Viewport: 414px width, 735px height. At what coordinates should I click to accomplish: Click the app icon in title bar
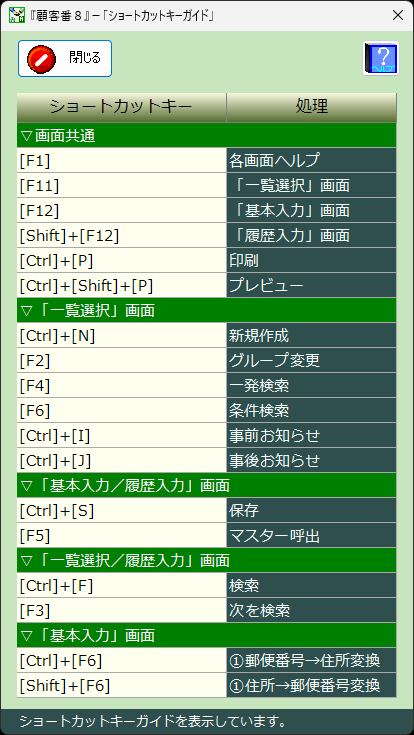point(16,15)
